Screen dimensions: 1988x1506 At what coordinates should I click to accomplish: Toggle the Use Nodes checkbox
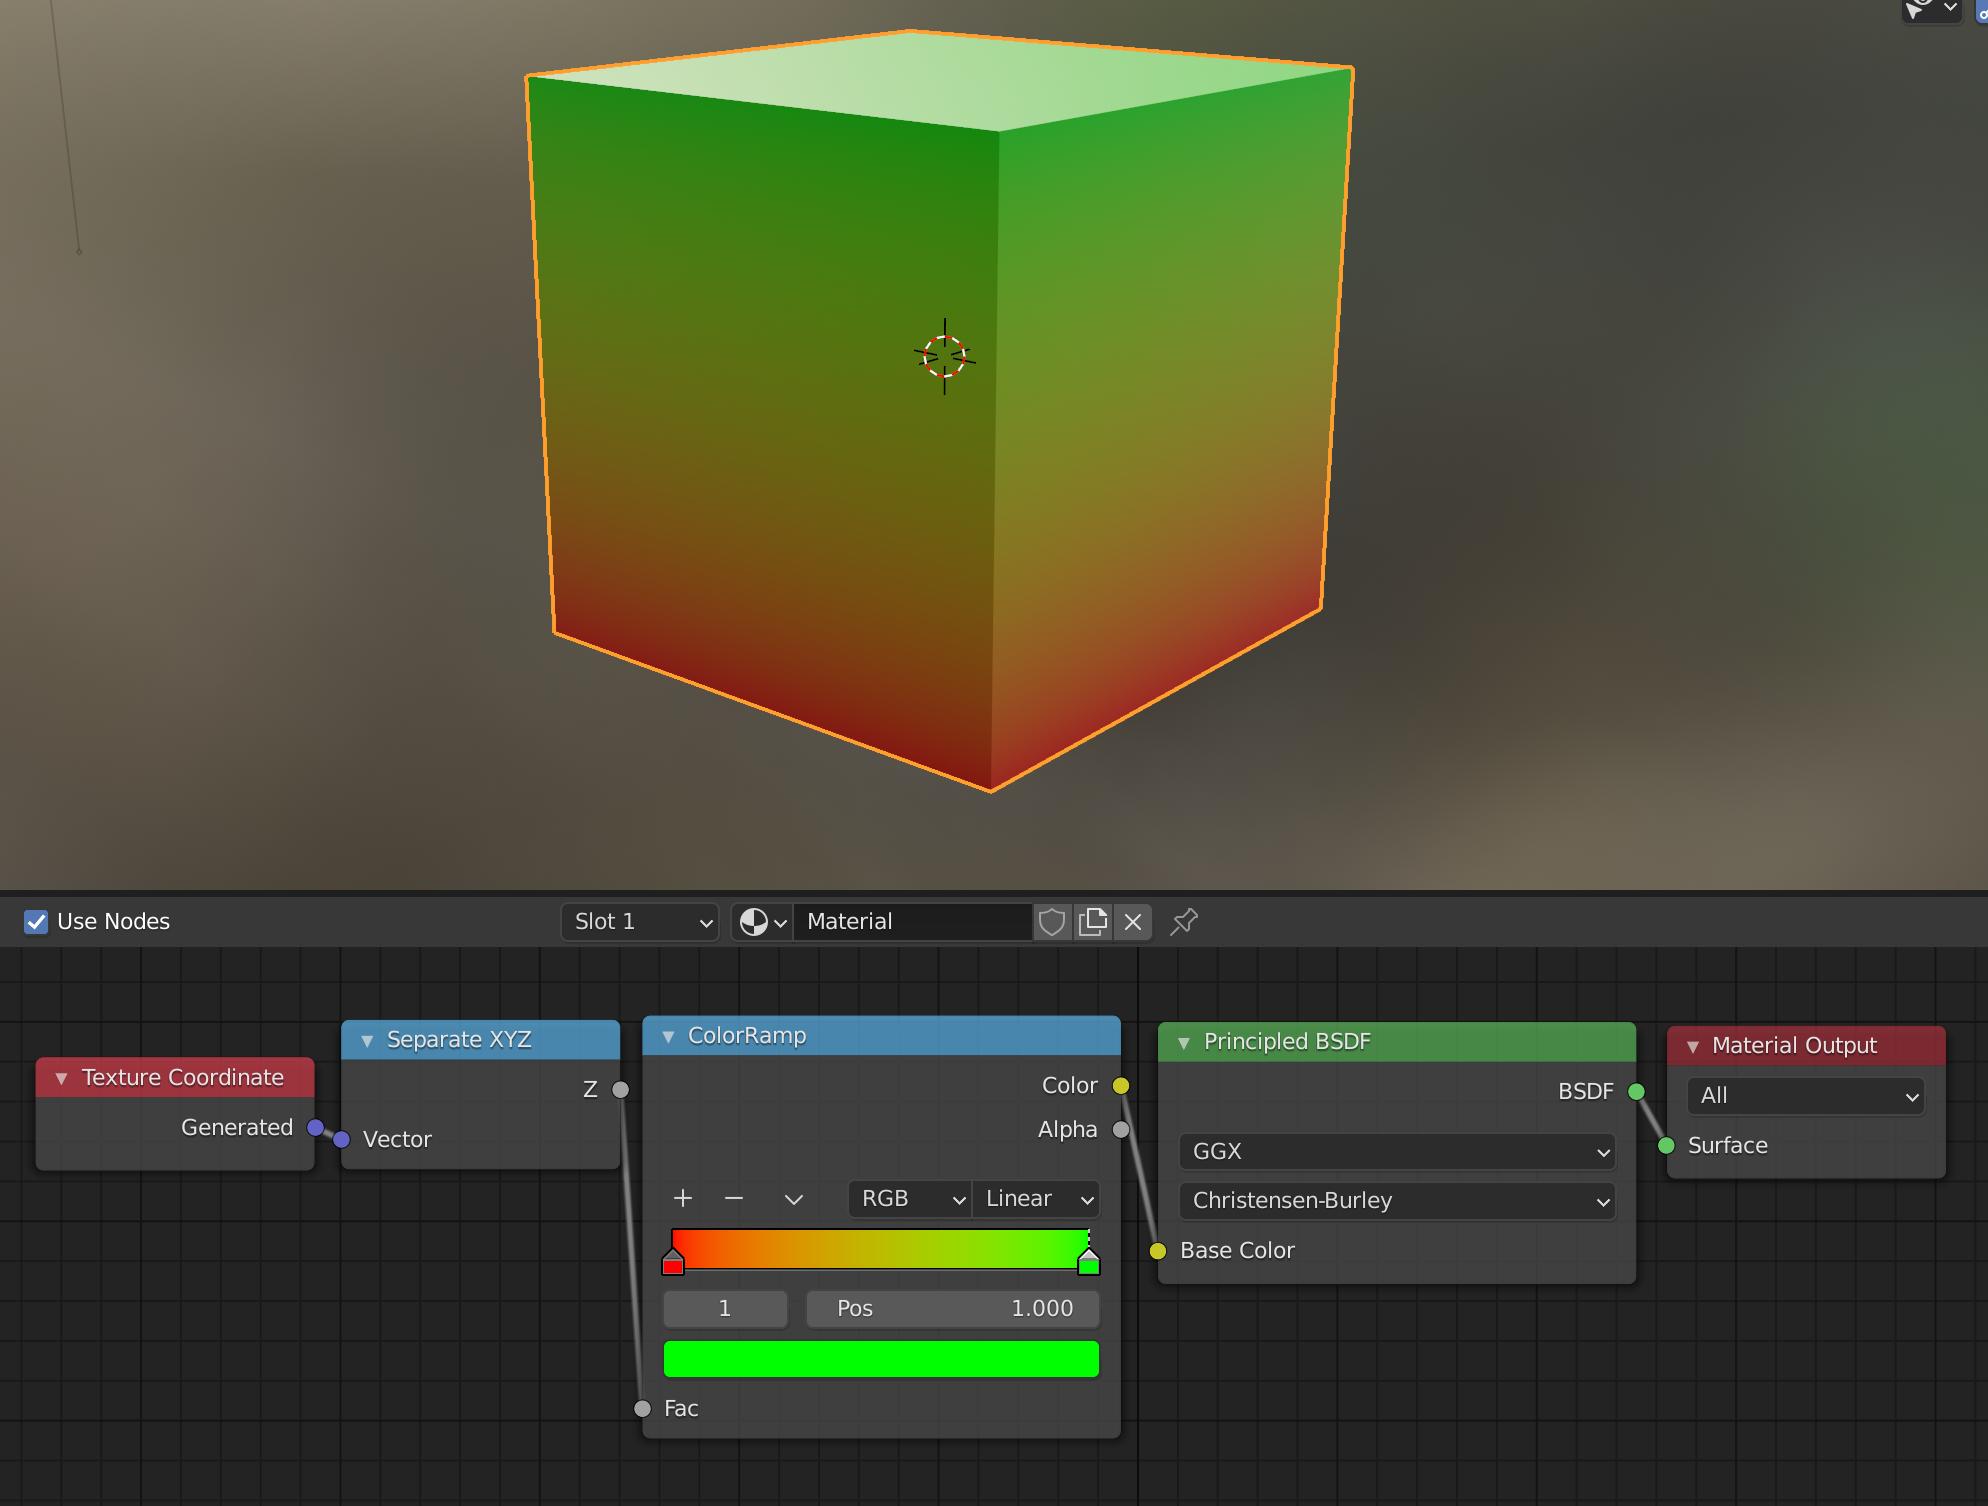pyautogui.click(x=36, y=921)
